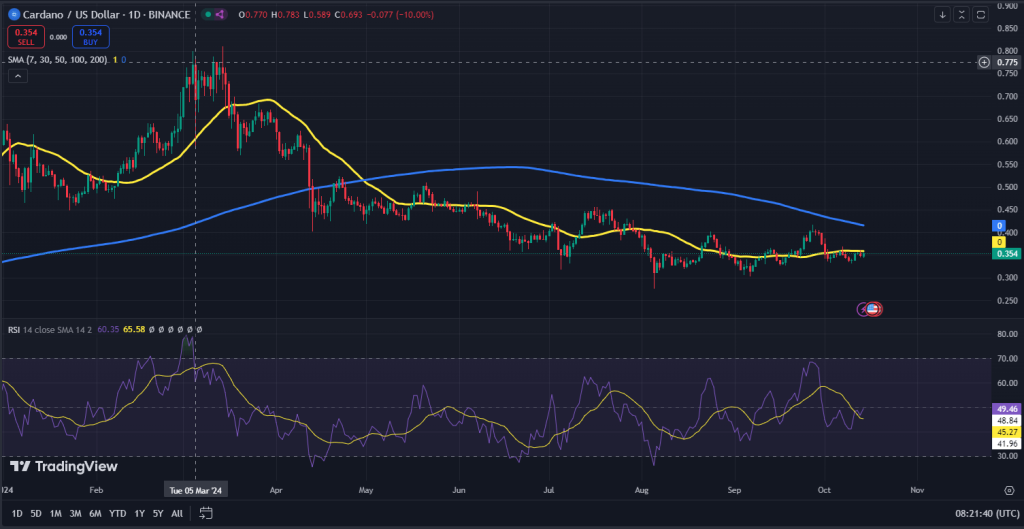
Task: Click the Apr label on time axis
Action: pyautogui.click(x=276, y=489)
